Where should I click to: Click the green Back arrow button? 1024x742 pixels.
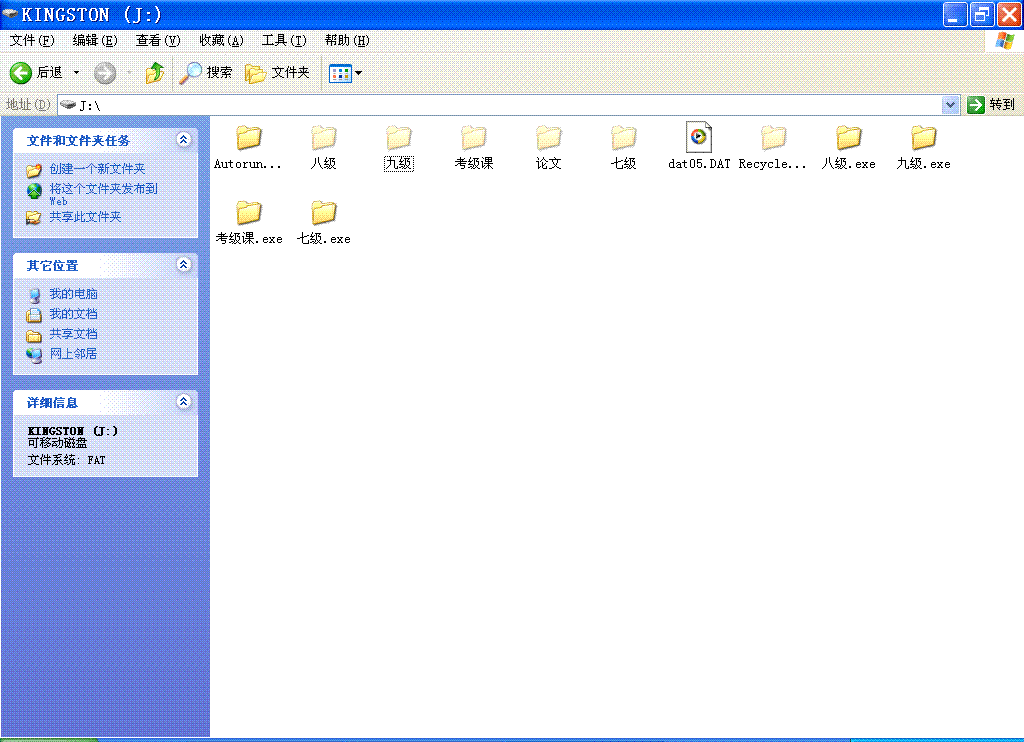(21, 73)
